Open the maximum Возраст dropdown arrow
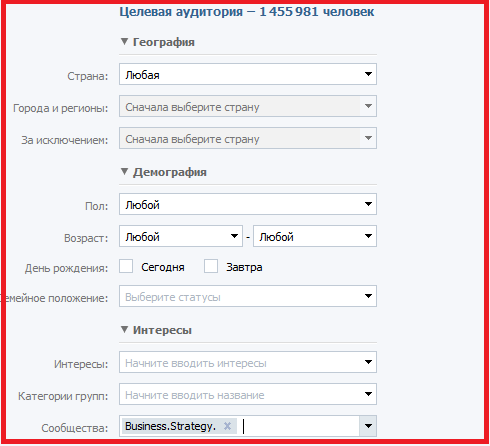Image resolution: width=490 pixels, height=446 pixels. coord(368,236)
